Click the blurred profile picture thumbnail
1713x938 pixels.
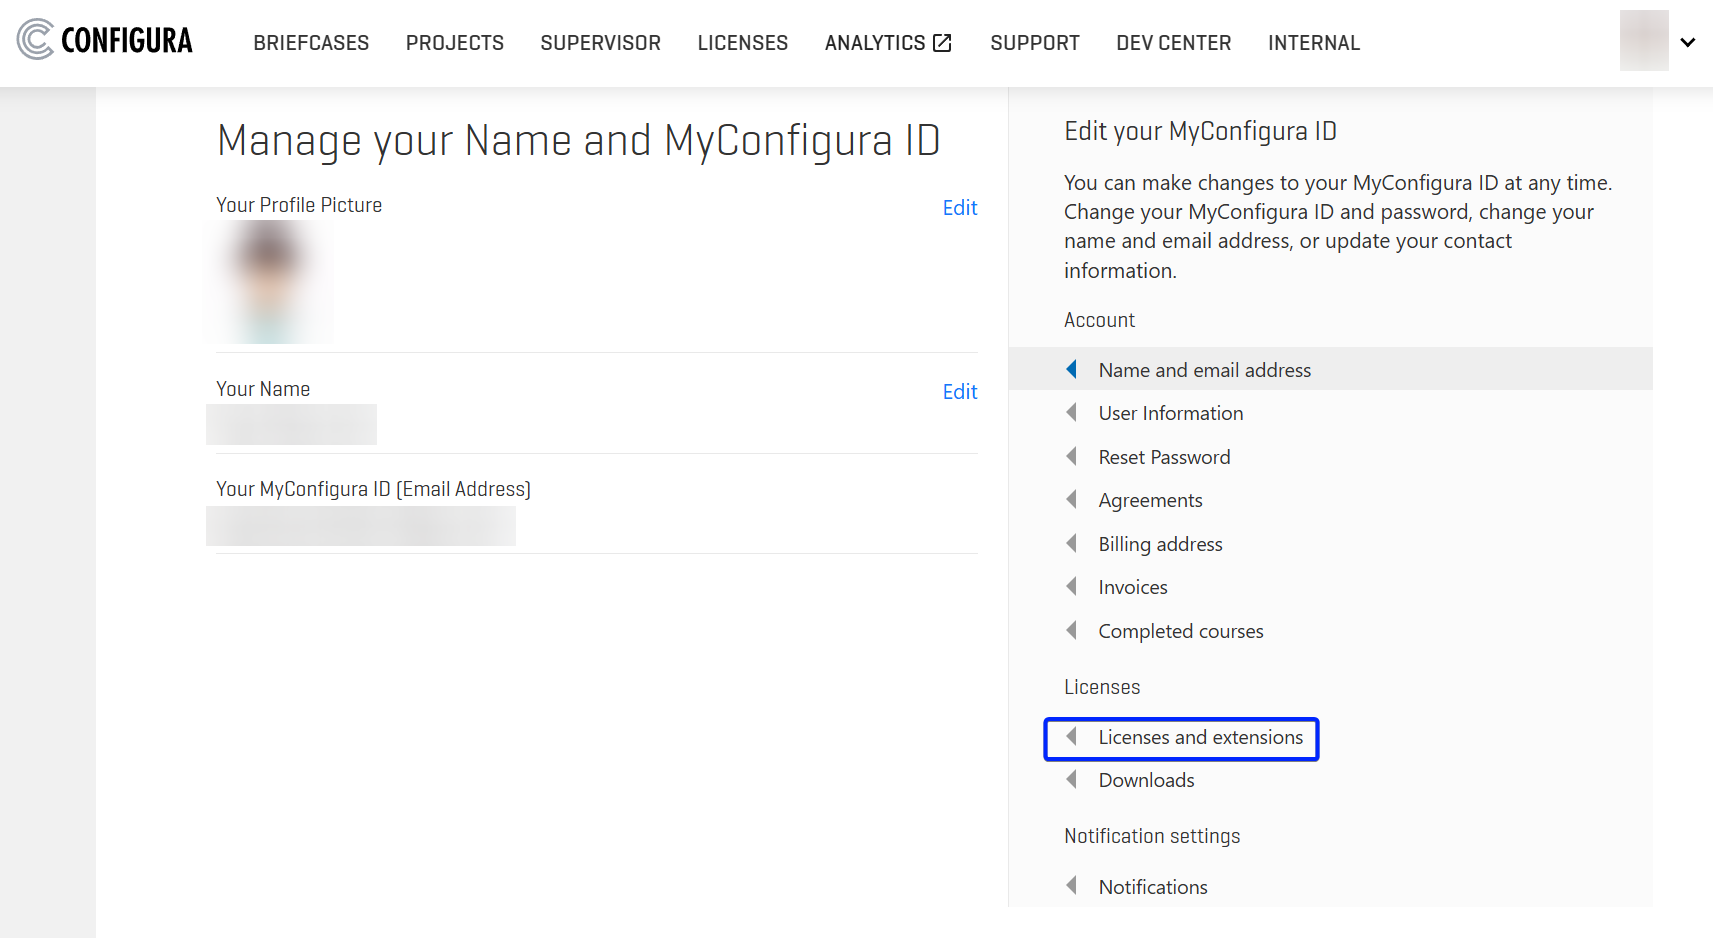coord(268,282)
